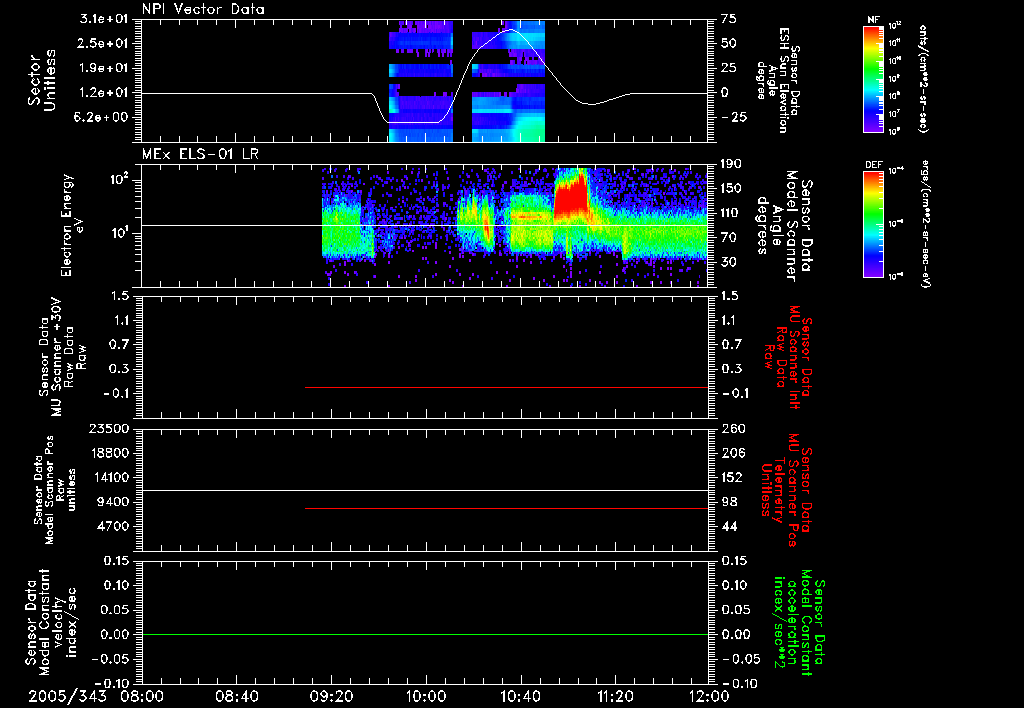Click the "12:00" end time label

click(709, 697)
